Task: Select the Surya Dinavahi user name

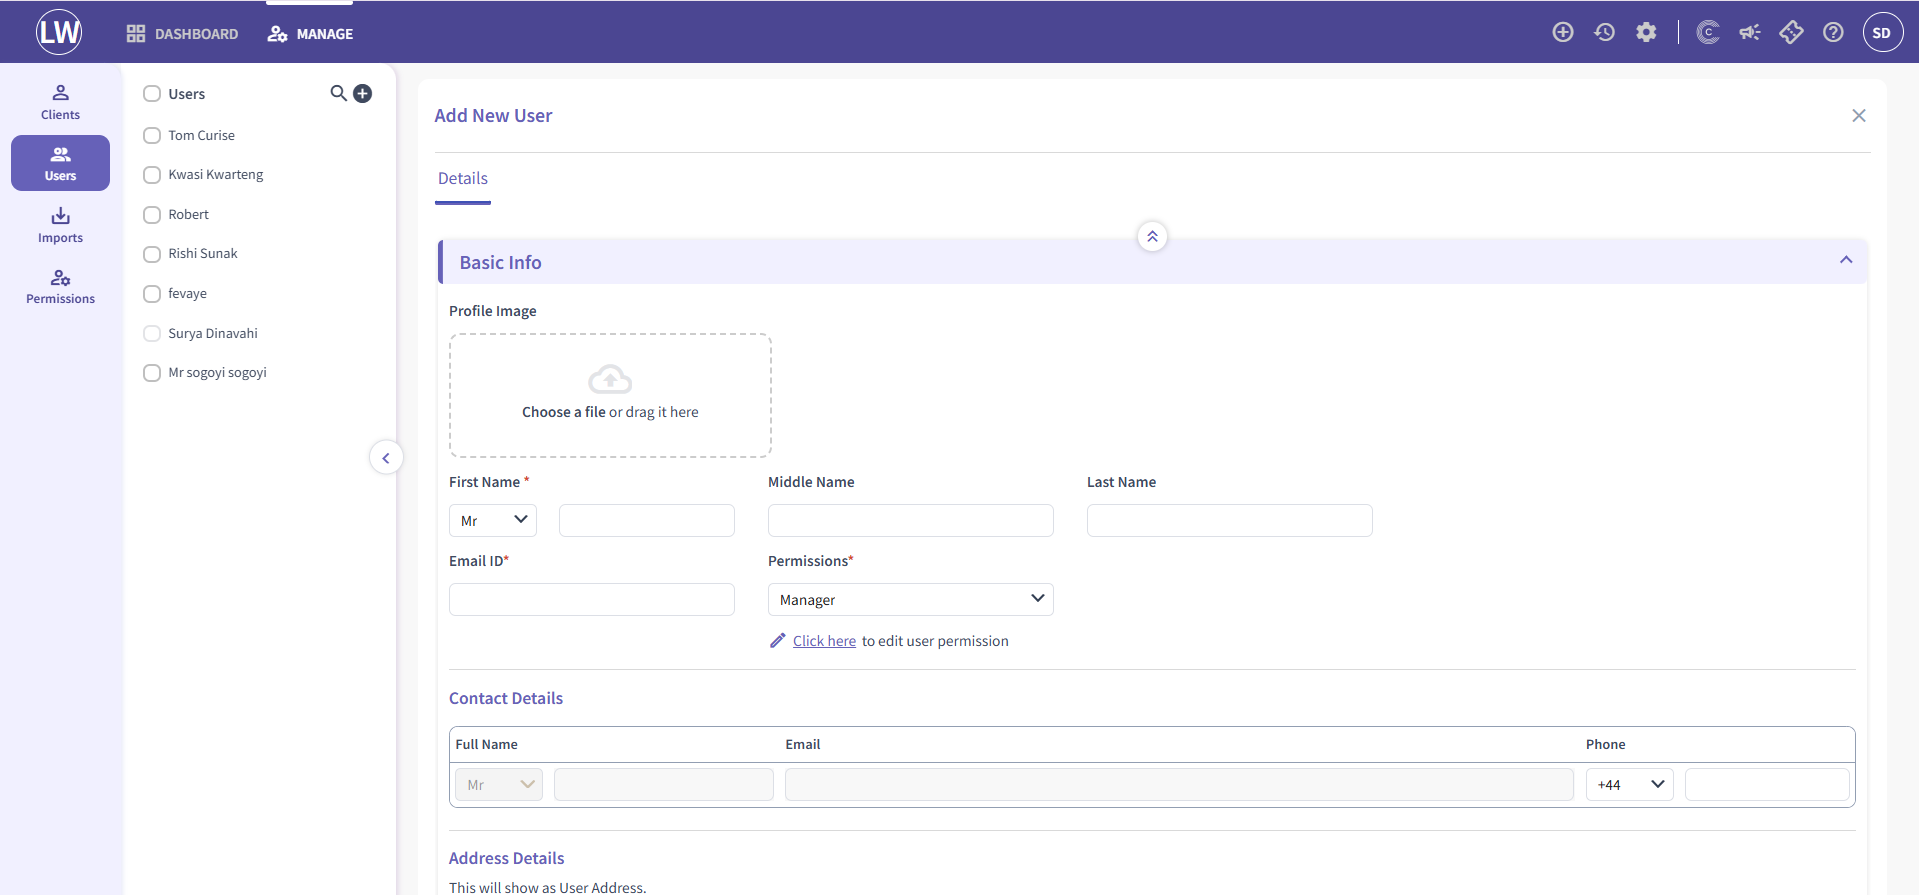Action: (x=213, y=333)
